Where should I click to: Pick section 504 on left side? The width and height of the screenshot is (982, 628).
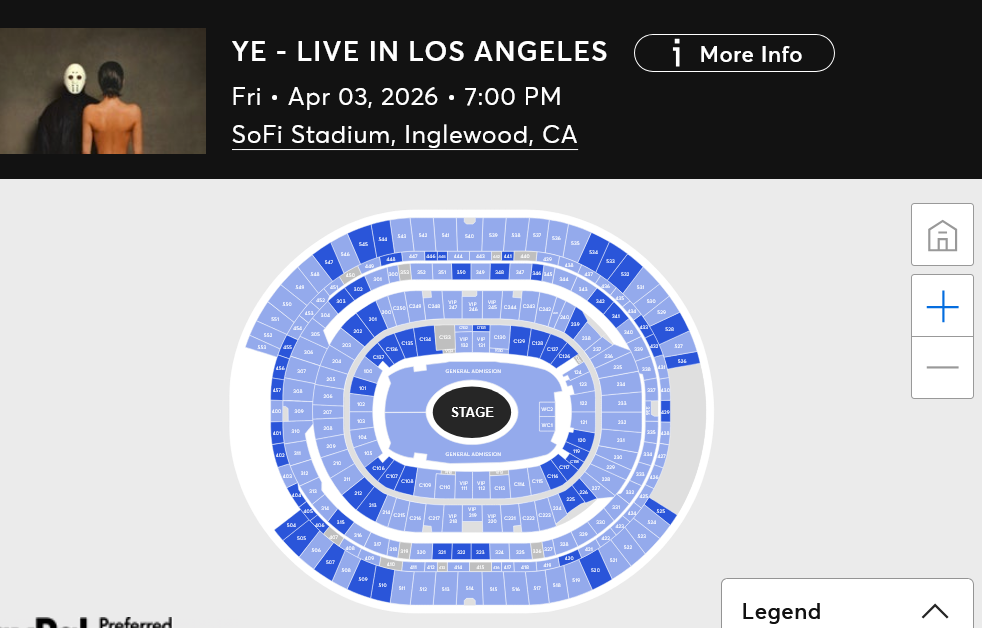[x=291, y=524]
